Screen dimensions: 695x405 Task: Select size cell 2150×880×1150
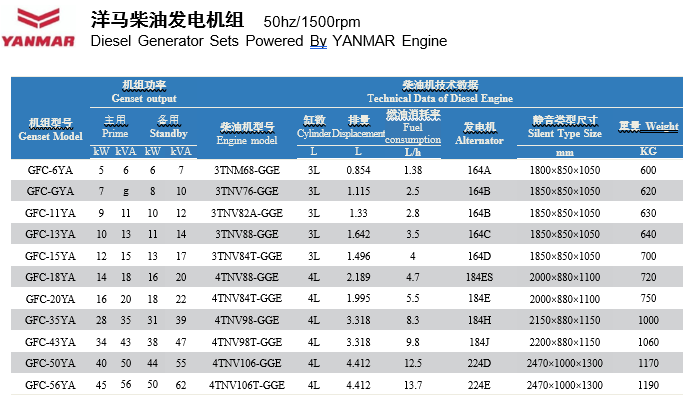pos(565,320)
